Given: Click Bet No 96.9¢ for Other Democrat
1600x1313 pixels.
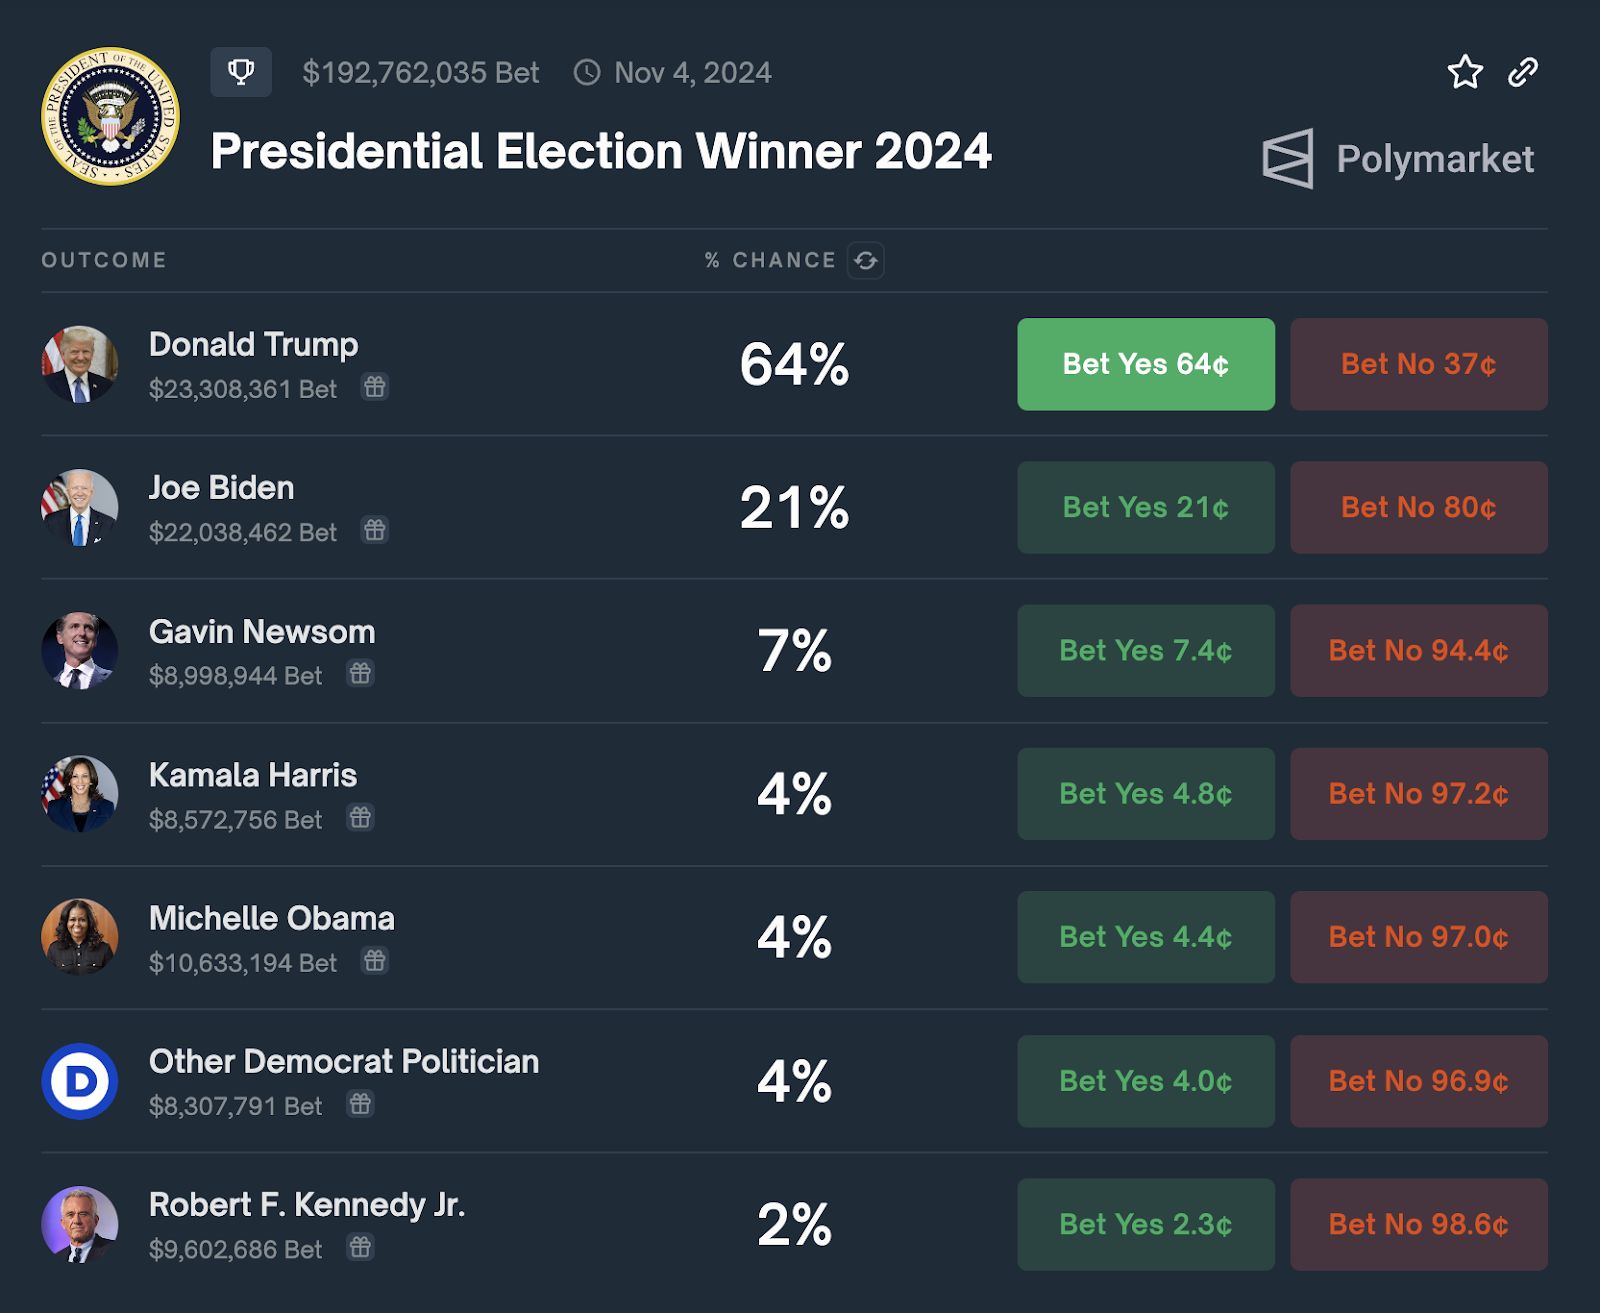Looking at the screenshot, I should [x=1419, y=1081].
